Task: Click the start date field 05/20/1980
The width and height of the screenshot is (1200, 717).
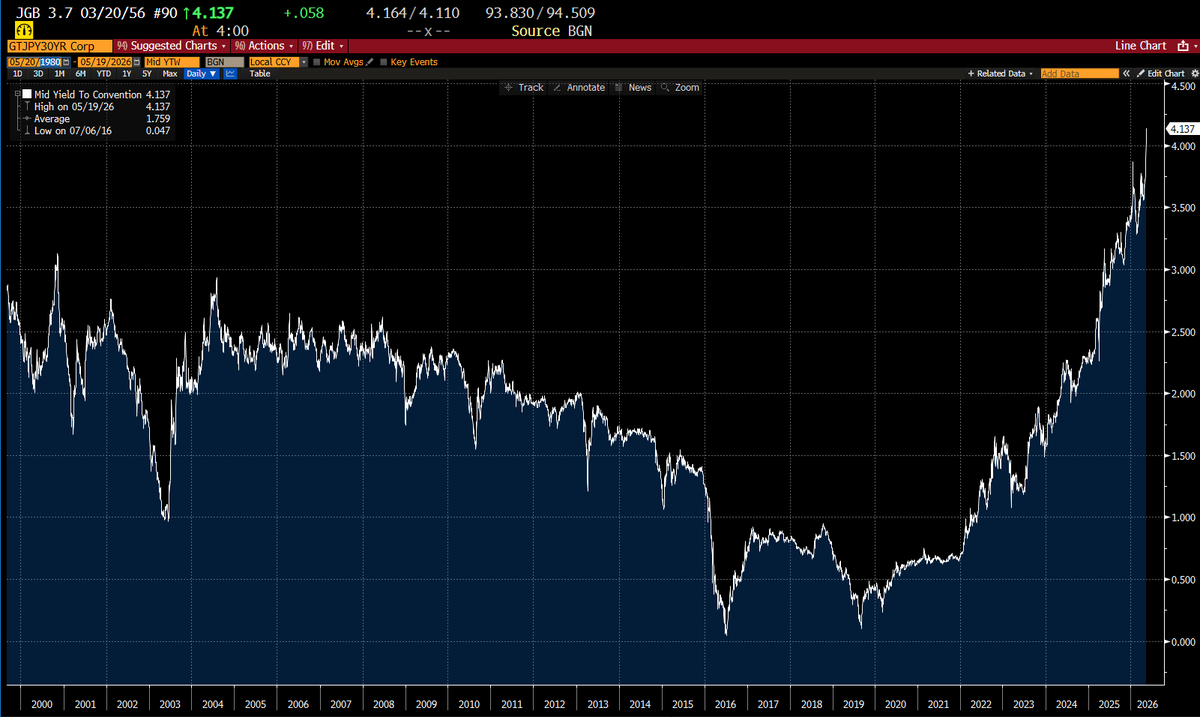Action: coord(34,61)
